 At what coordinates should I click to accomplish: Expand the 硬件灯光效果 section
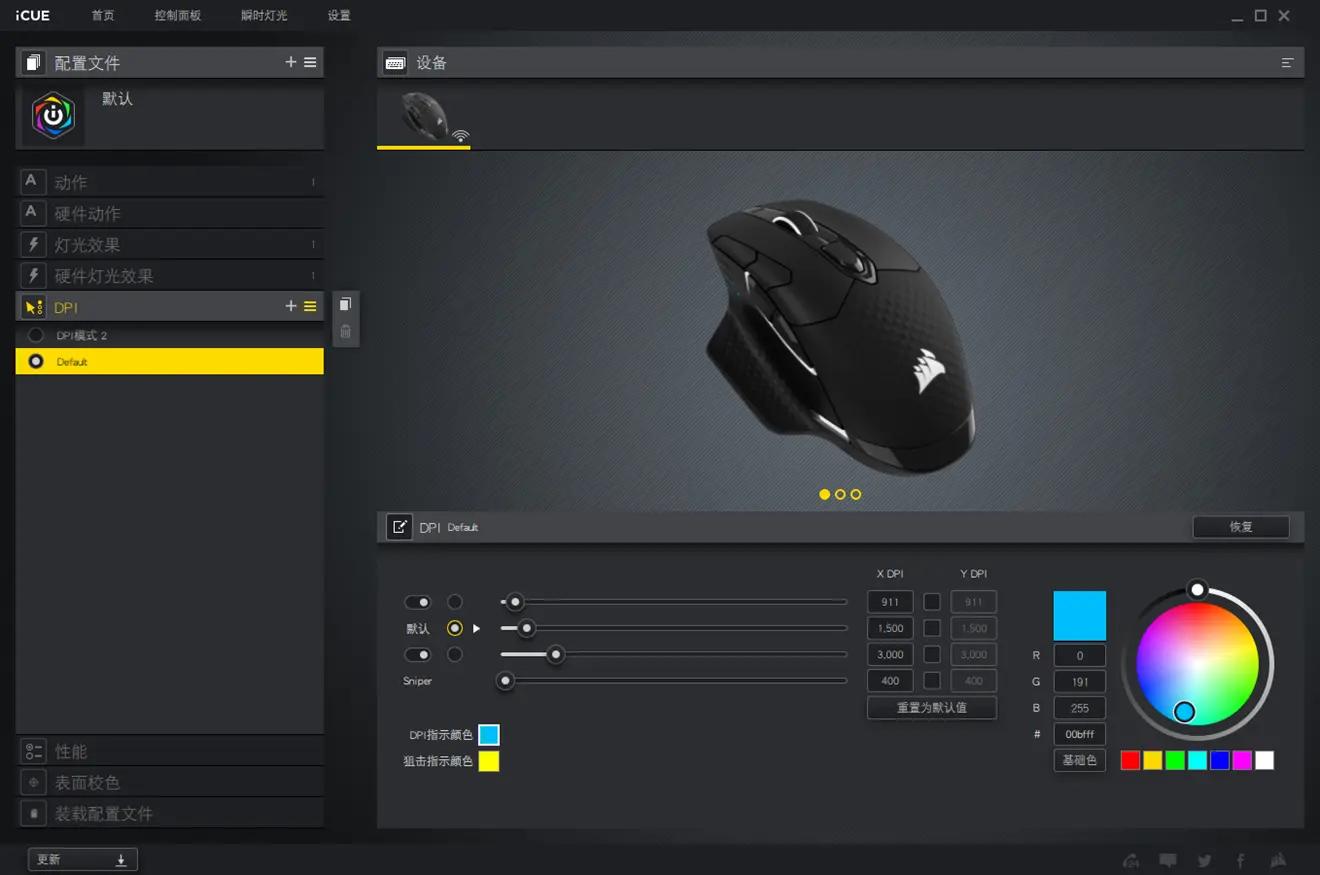click(170, 275)
